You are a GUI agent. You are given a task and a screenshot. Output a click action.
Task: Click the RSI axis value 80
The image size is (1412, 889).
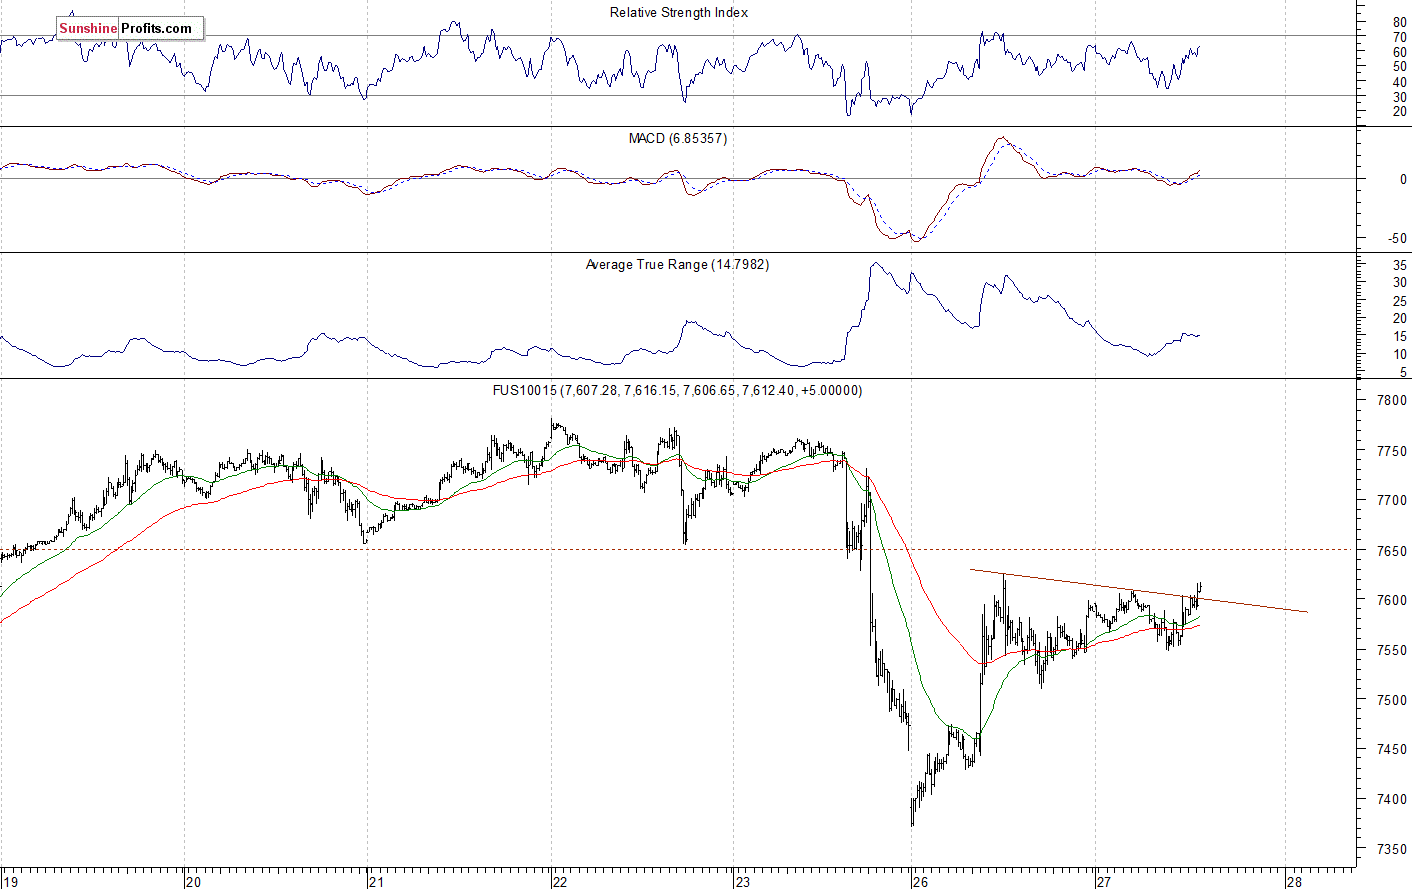(1400, 22)
